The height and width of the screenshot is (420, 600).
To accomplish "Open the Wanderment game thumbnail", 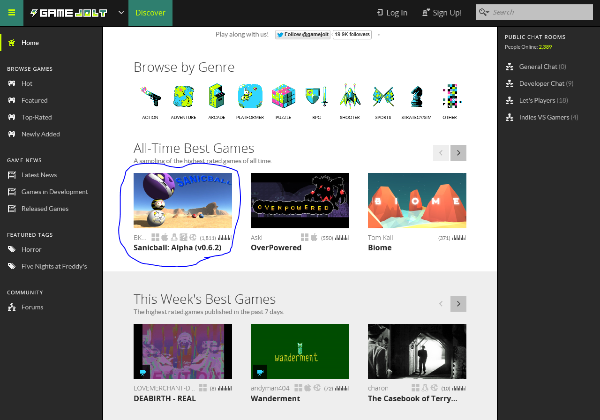I will tap(300, 352).
